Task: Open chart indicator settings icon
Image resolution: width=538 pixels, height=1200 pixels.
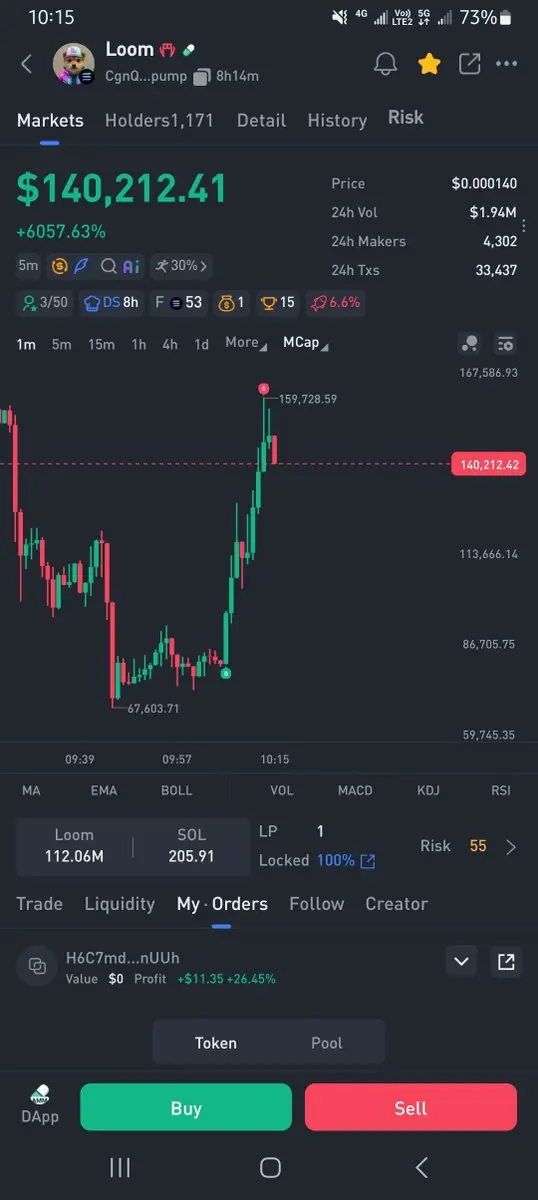Action: tap(505, 343)
